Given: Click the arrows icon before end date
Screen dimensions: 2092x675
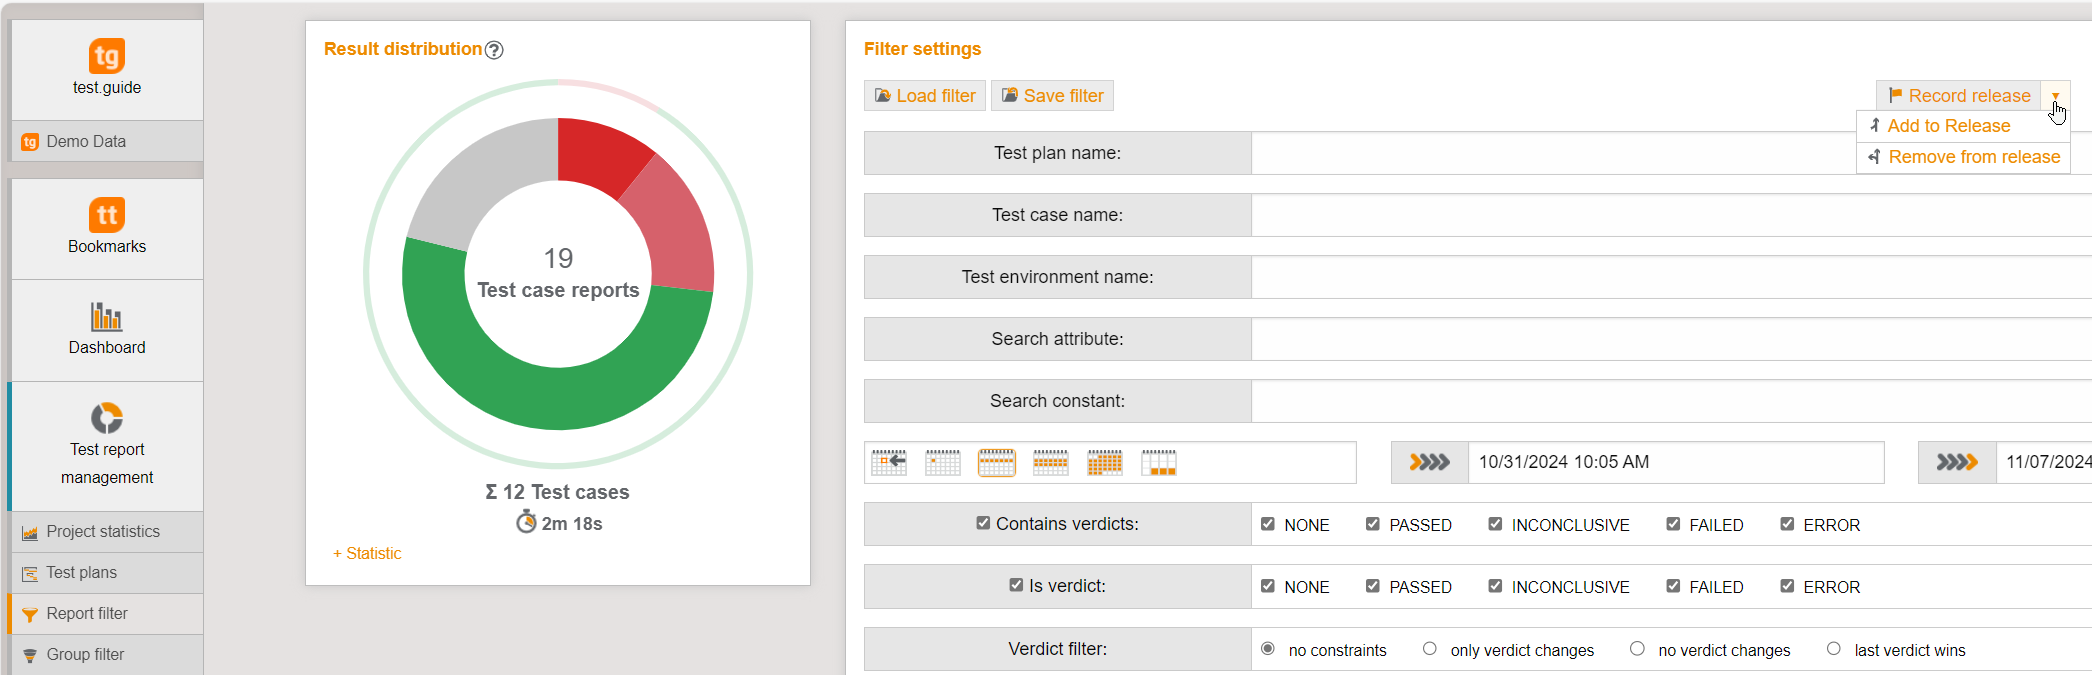Looking at the screenshot, I should tap(1957, 462).
